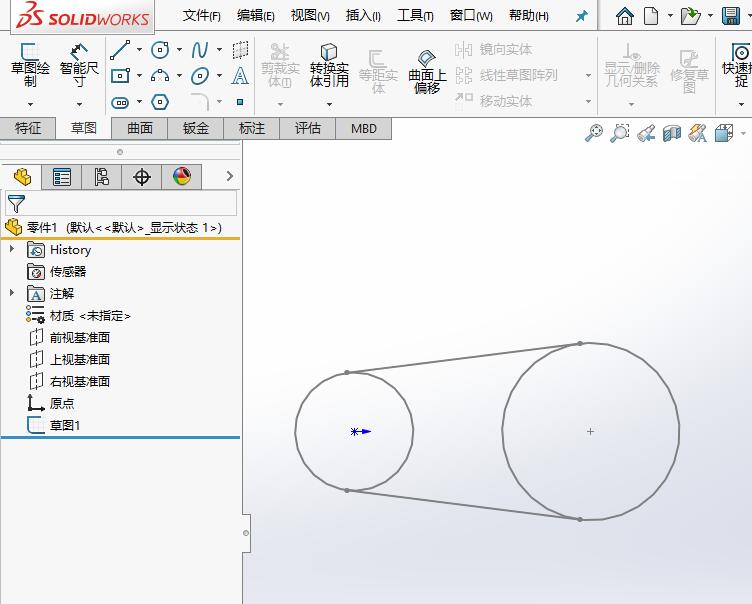Viewport: 752px width, 604px height.
Task: Pin the menu bar
Action: click(581, 16)
